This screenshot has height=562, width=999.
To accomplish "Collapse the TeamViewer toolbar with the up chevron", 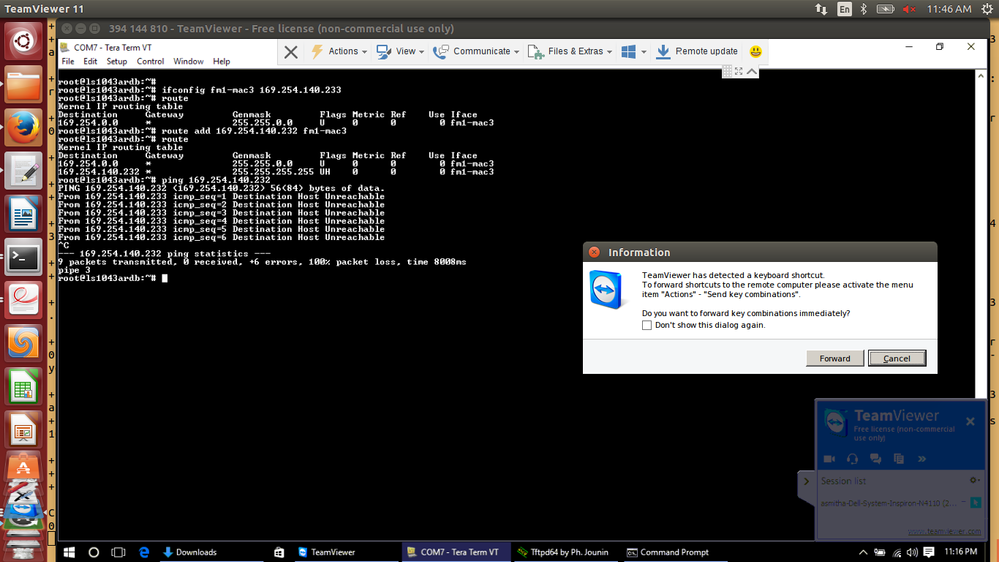I will [x=752, y=71].
